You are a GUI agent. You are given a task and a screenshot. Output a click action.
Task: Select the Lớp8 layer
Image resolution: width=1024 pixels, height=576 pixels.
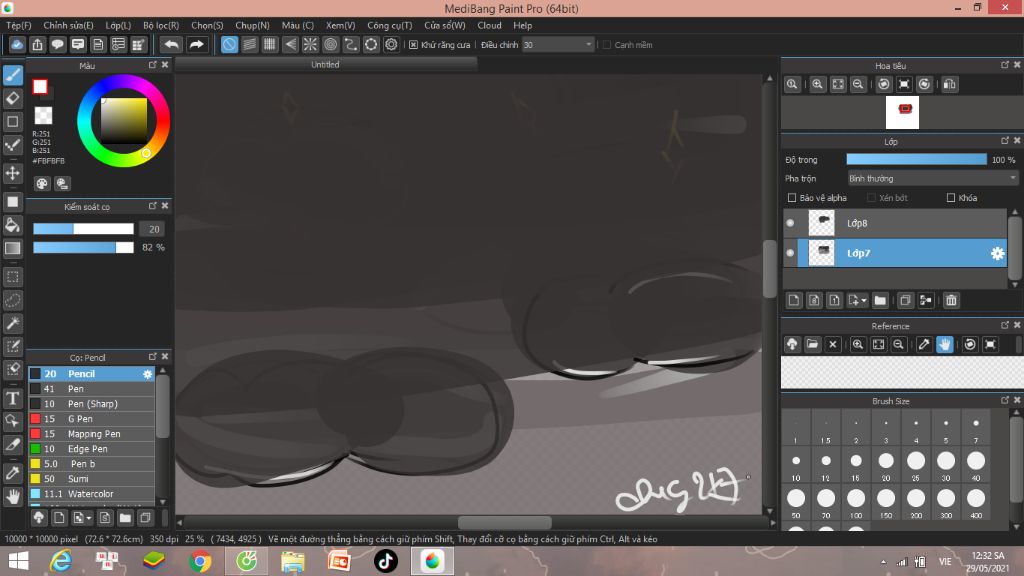point(895,223)
